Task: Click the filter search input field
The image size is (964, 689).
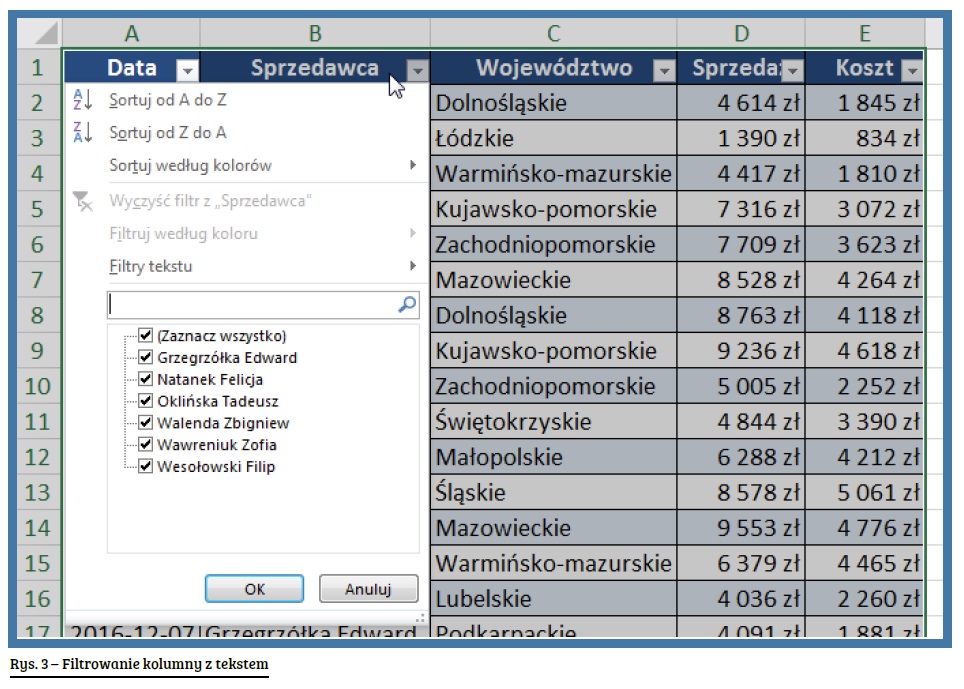Action: [x=250, y=304]
